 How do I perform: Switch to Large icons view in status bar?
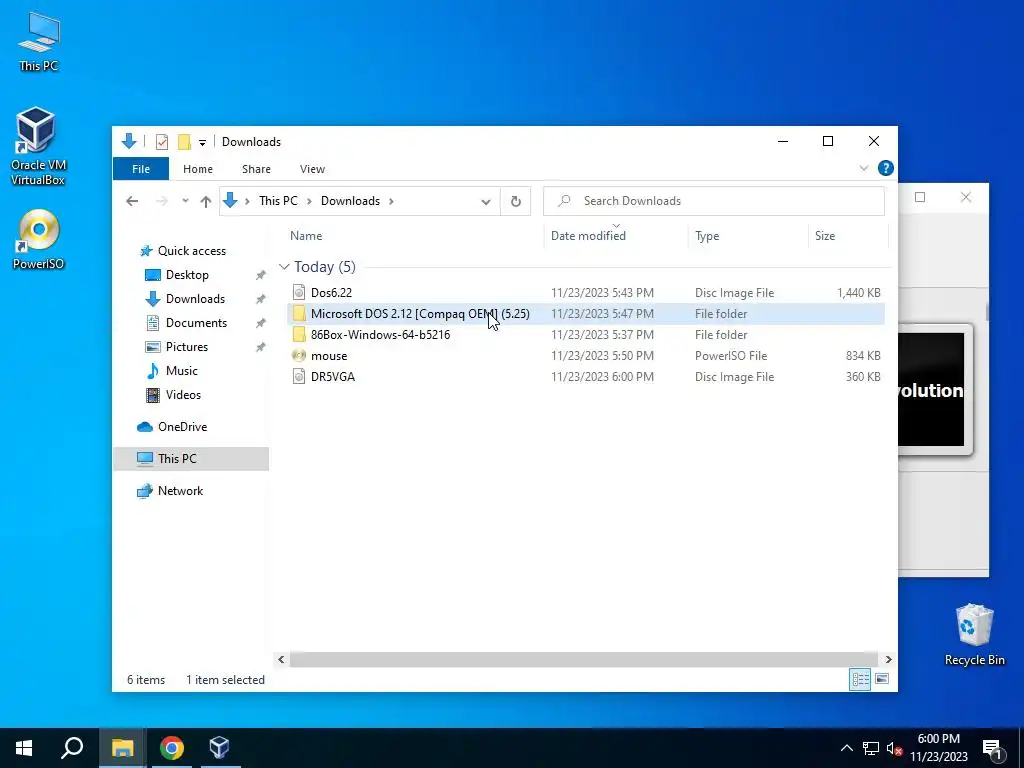click(882, 679)
